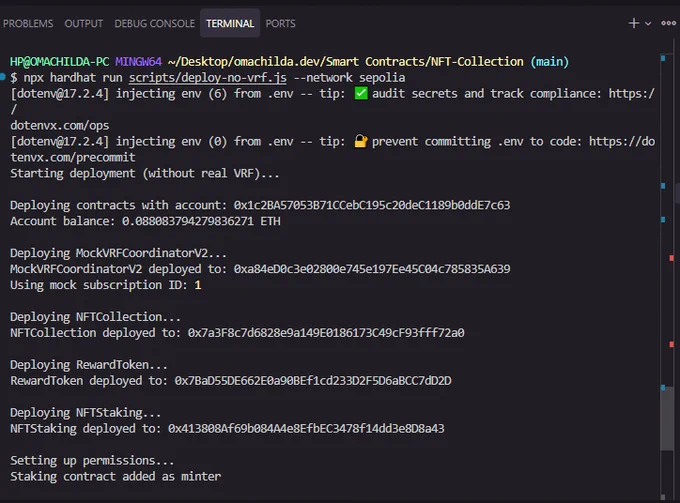Open the PORTS tab
This screenshot has height=503, width=680.
[x=281, y=23]
